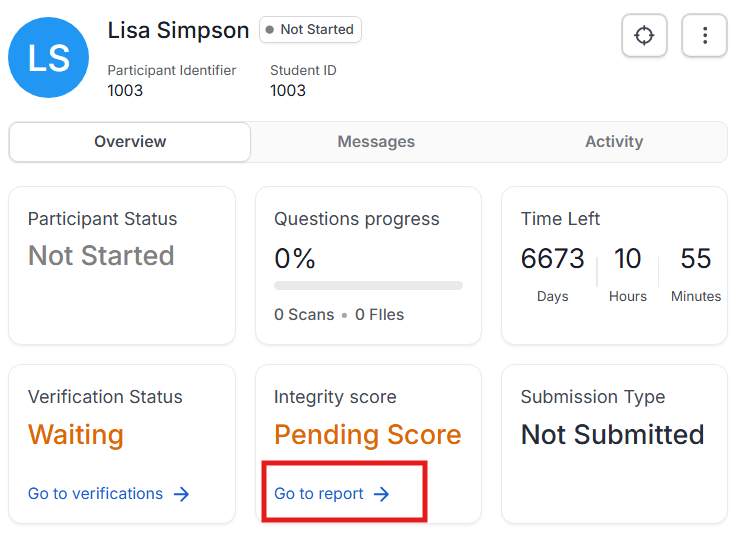Click the Waiting verification status text
Image resolution: width=736 pixels, height=547 pixels.
pyautogui.click(x=76, y=434)
